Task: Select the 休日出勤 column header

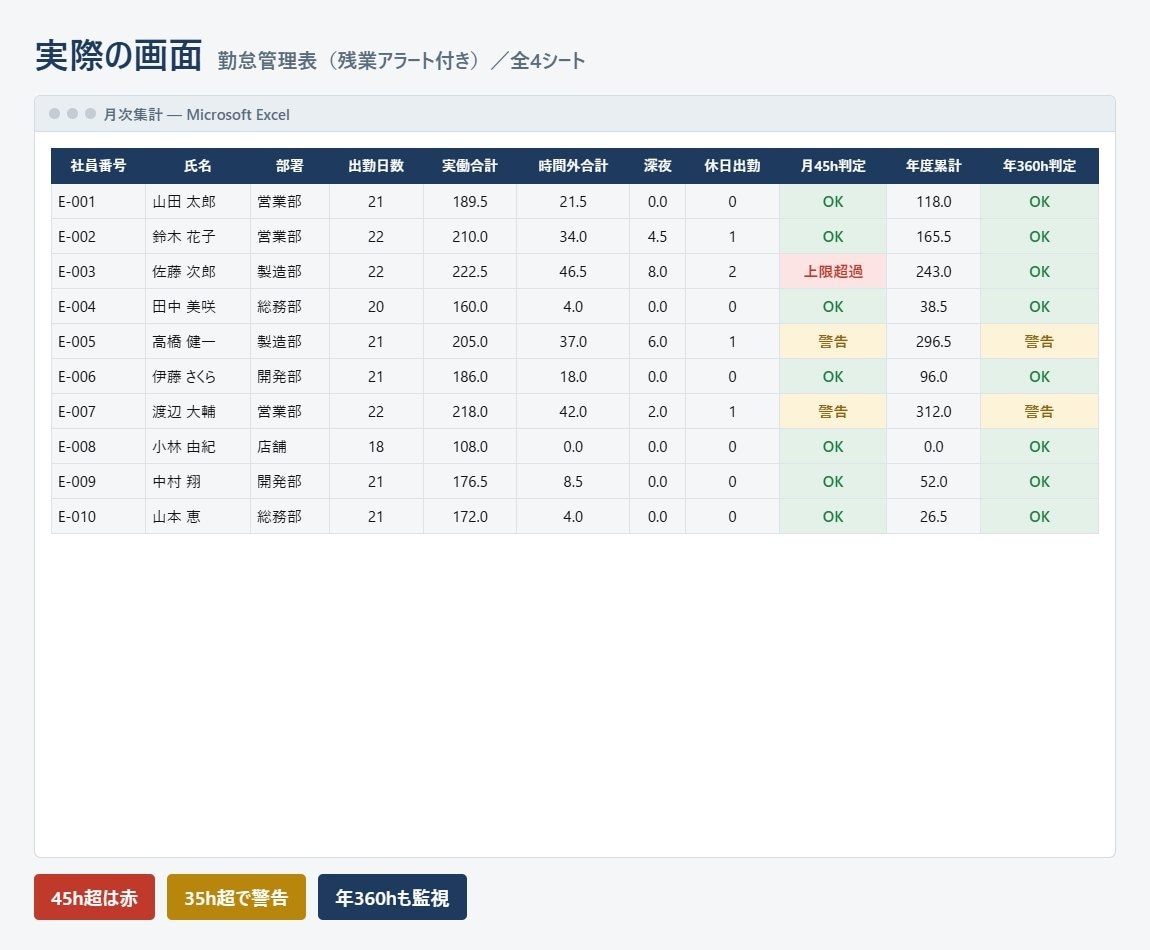Action: (732, 166)
